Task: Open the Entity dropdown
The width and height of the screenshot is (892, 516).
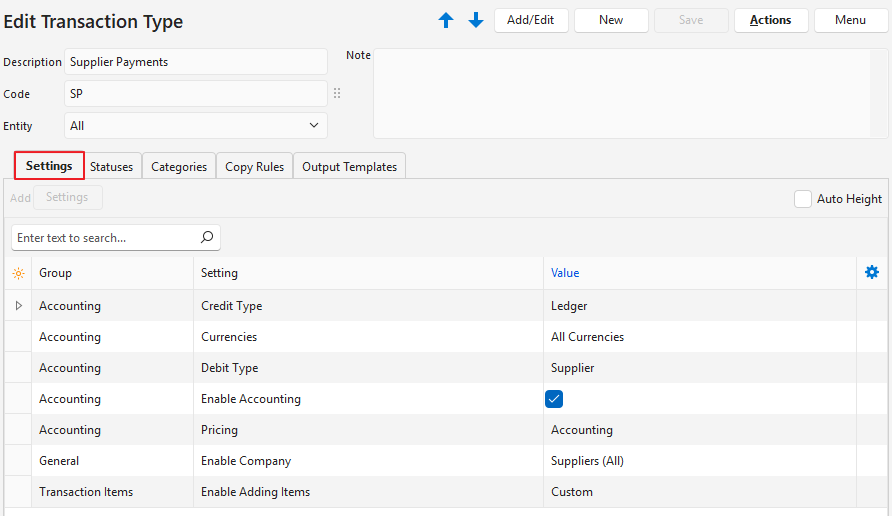Action: [x=196, y=126]
